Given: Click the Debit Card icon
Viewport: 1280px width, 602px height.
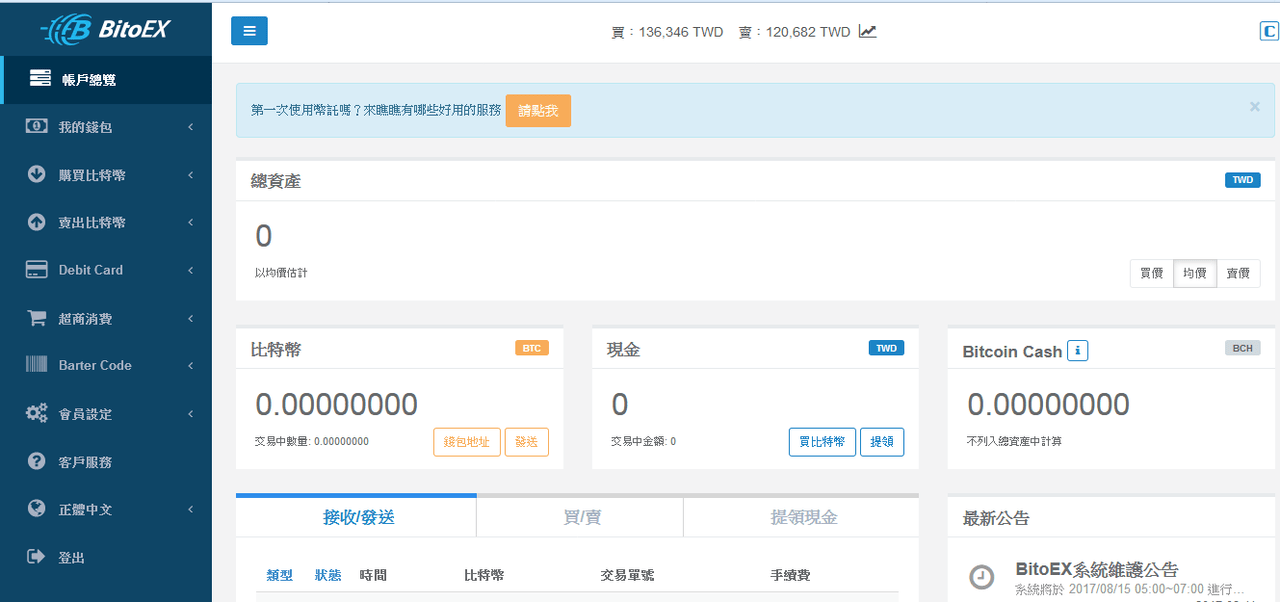Looking at the screenshot, I should pos(36,270).
